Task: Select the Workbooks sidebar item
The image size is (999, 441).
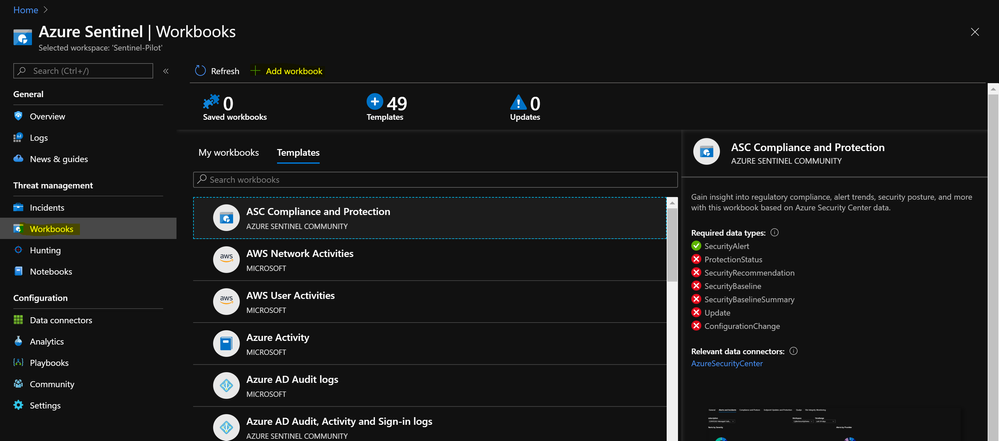Action: (88, 229)
